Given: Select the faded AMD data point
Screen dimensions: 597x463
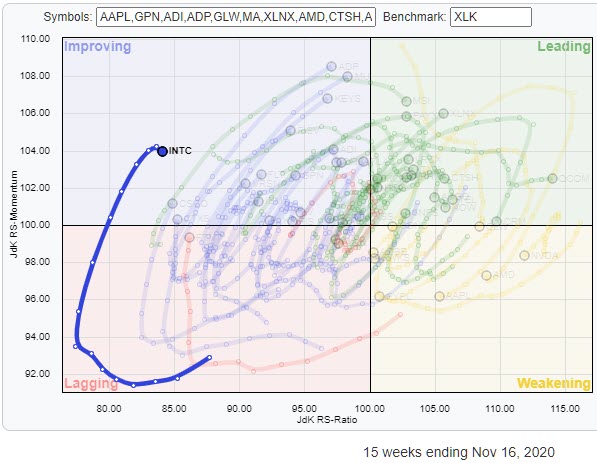Looking at the screenshot, I should click(x=487, y=275).
